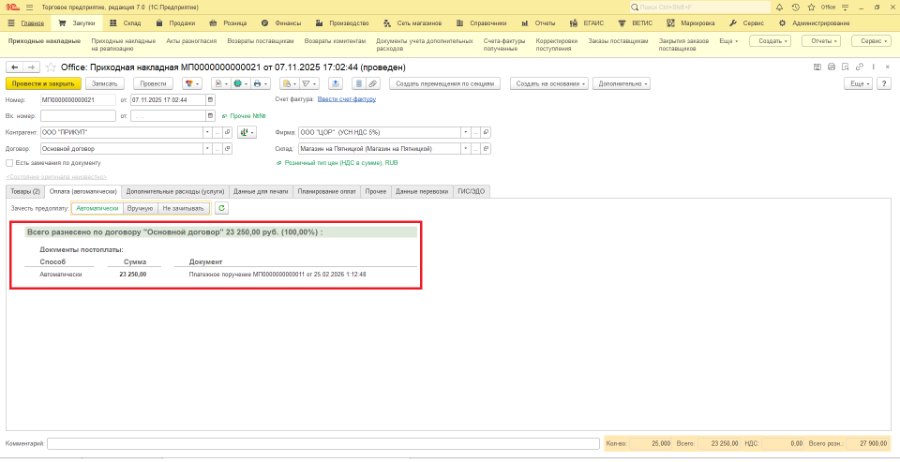Open the Склад value in new form
The height and width of the screenshot is (462, 900).
coord(486,149)
